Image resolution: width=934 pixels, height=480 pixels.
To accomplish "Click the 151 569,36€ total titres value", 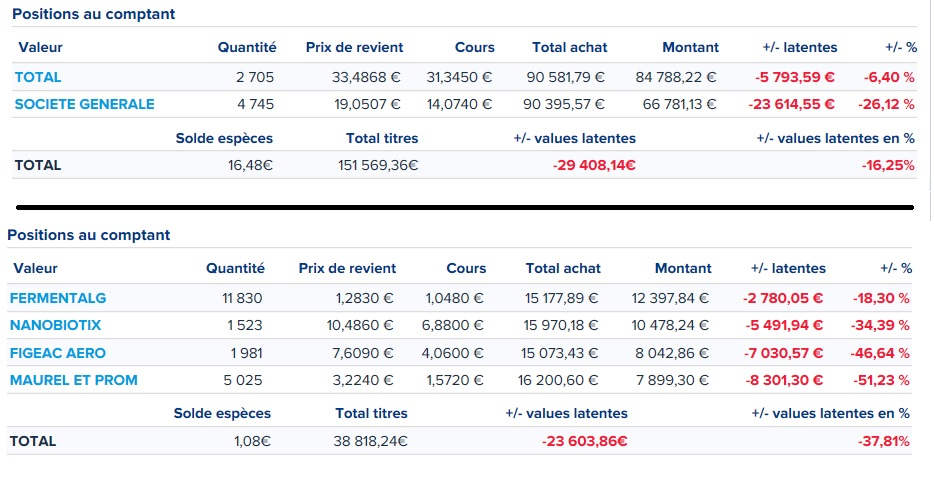I will point(378,165).
